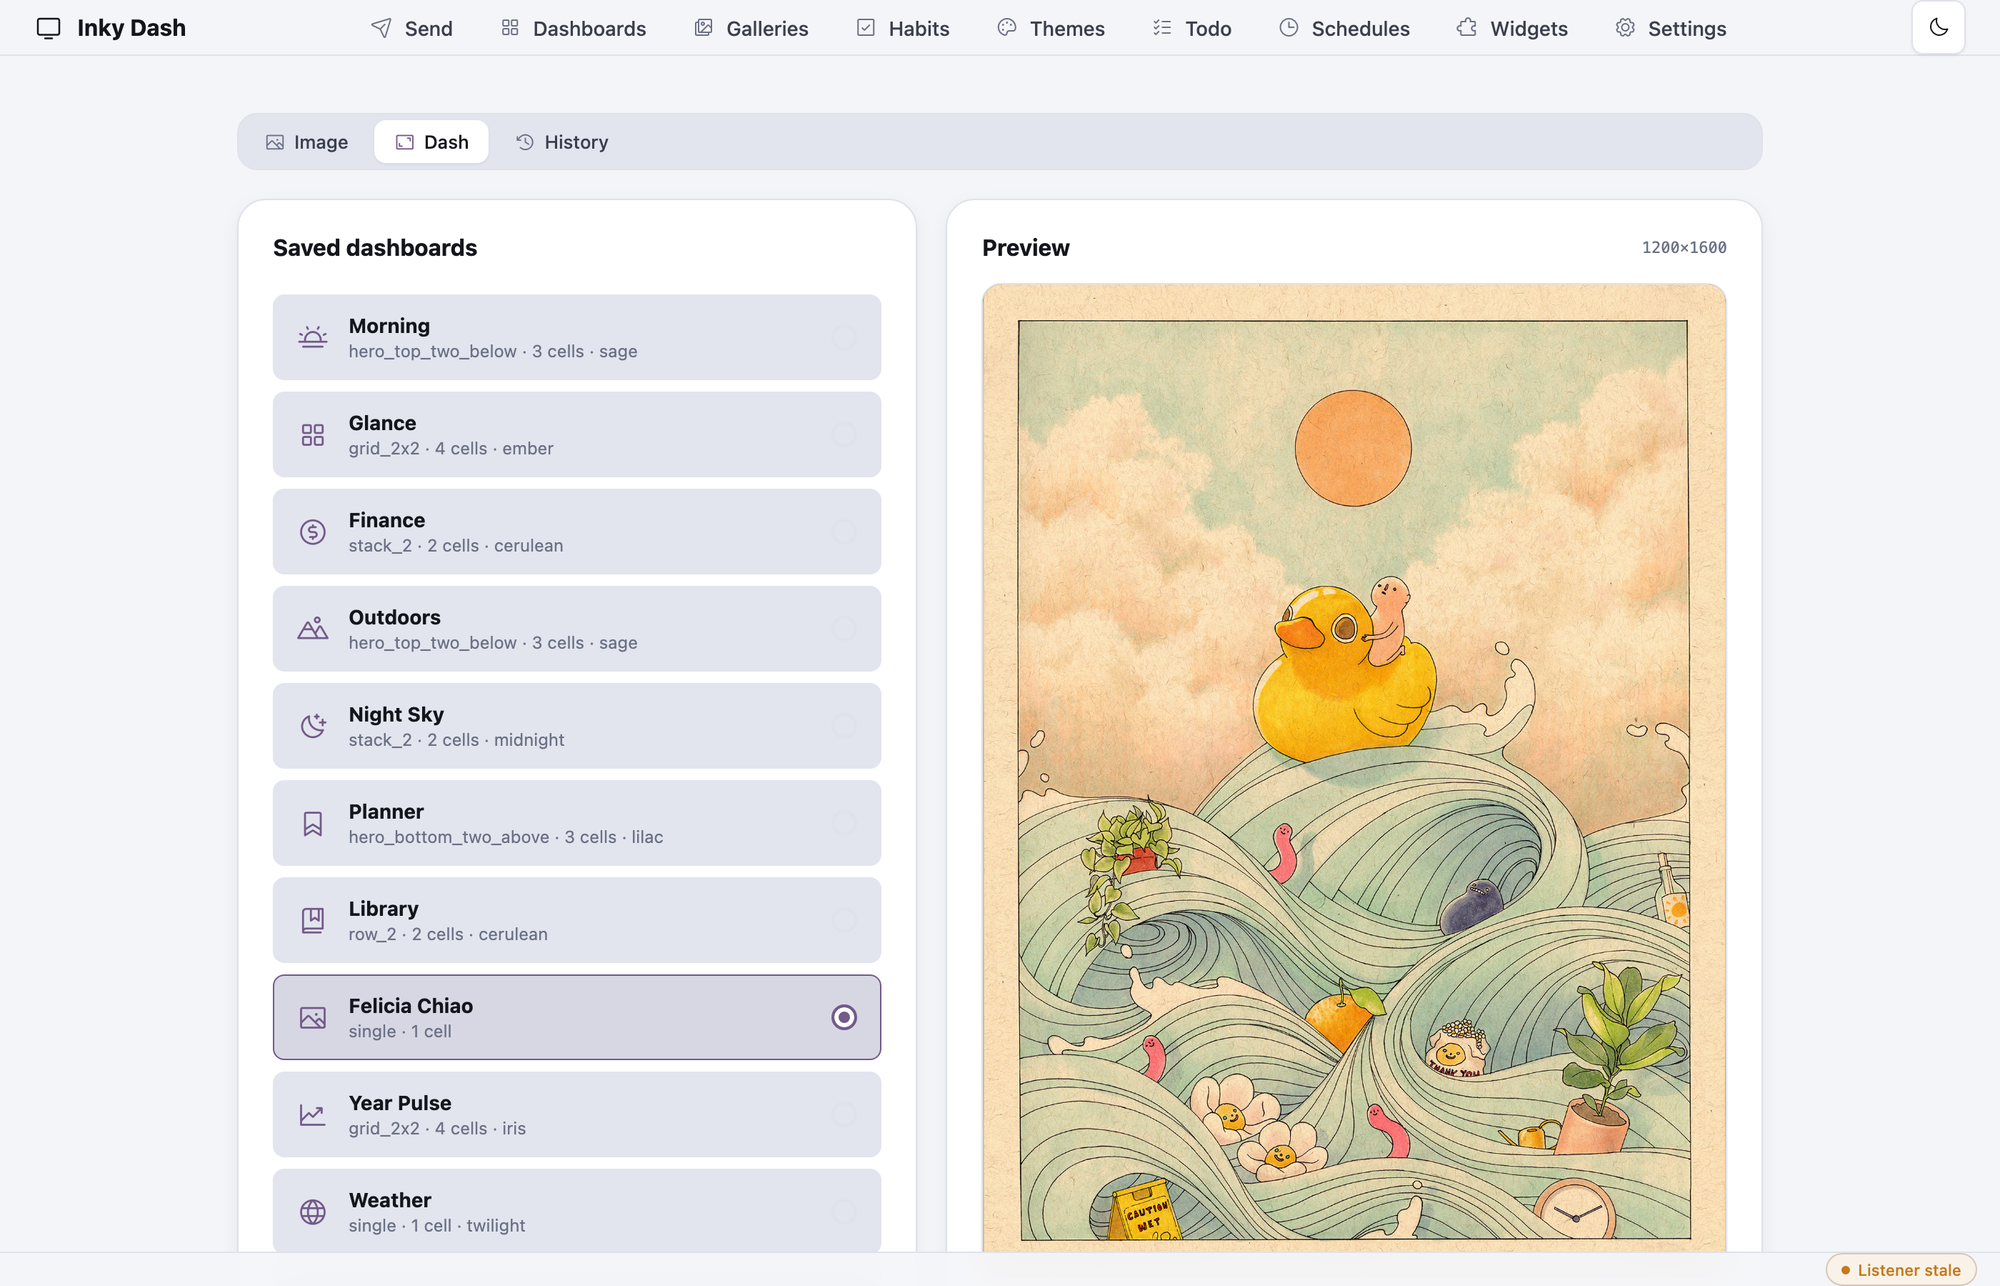
Task: Click the 'stack_2 · 2 cells · cerulean' description
Action: tap(456, 546)
